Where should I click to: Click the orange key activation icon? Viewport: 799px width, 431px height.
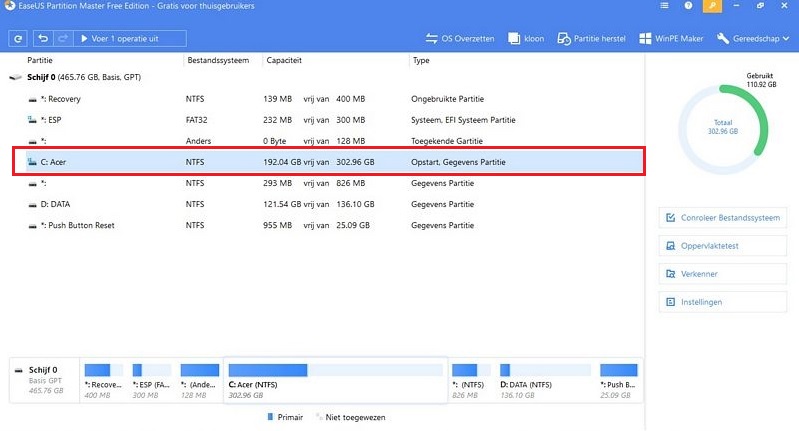click(712, 6)
